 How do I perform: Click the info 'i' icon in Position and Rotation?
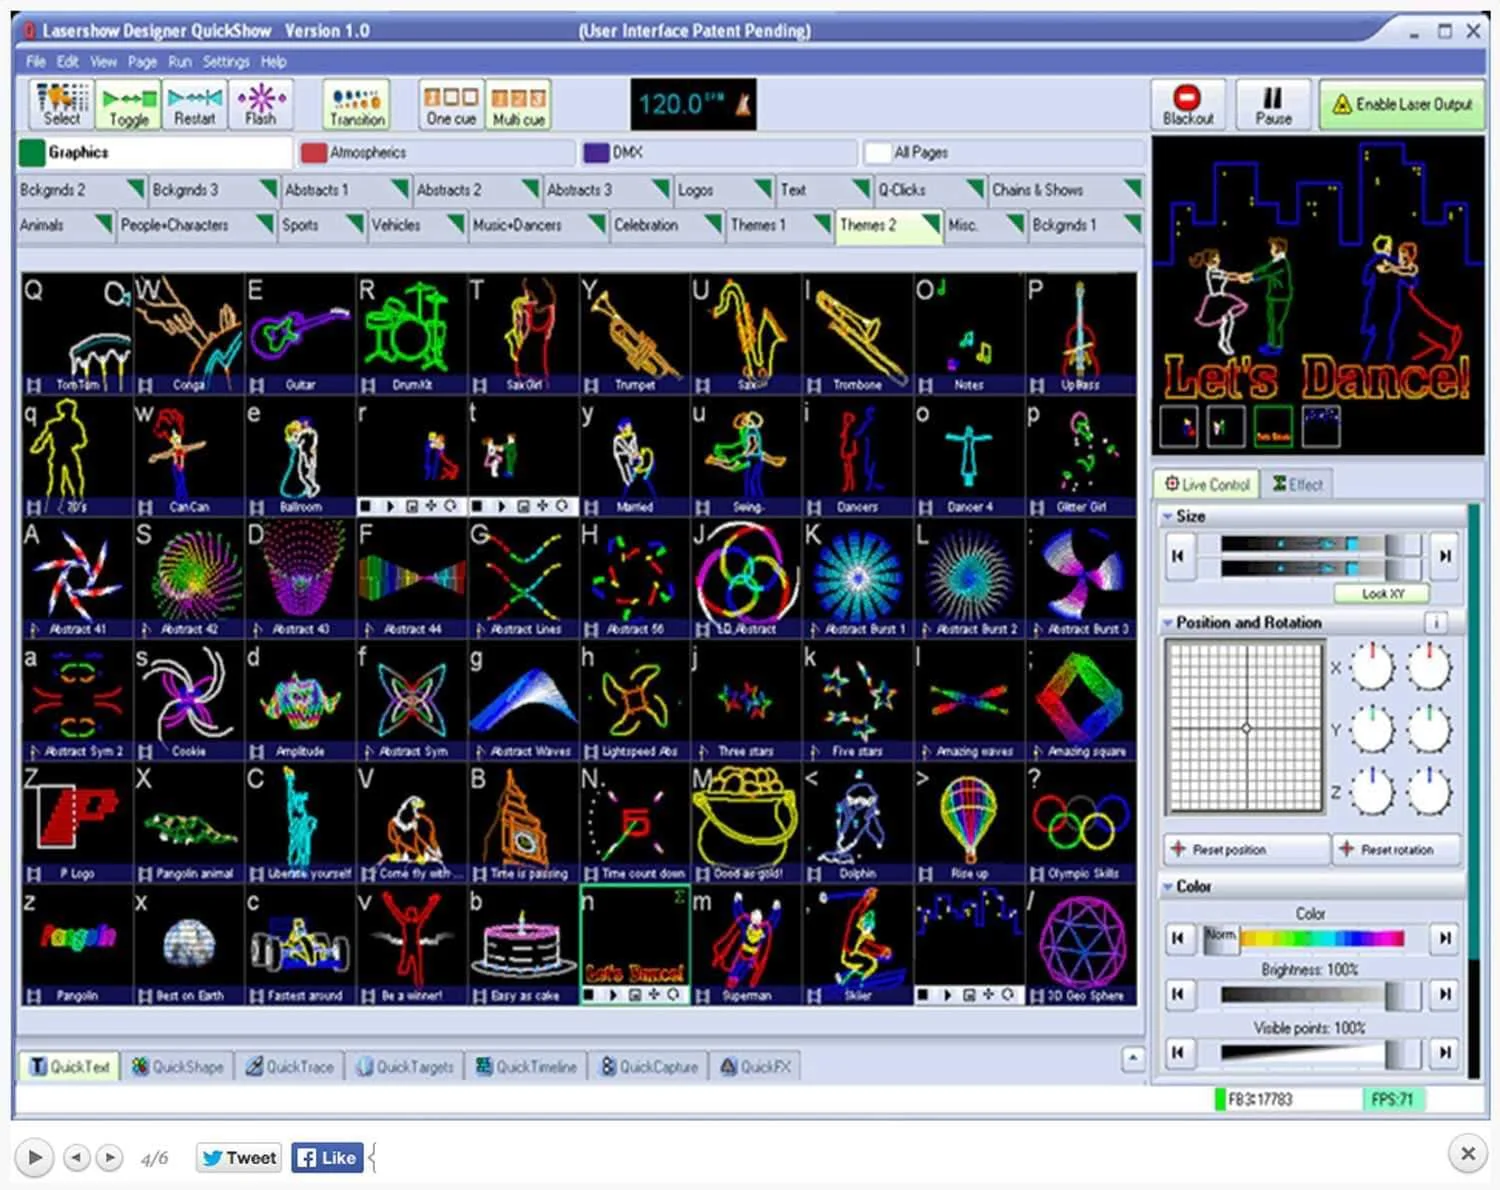click(x=1436, y=622)
